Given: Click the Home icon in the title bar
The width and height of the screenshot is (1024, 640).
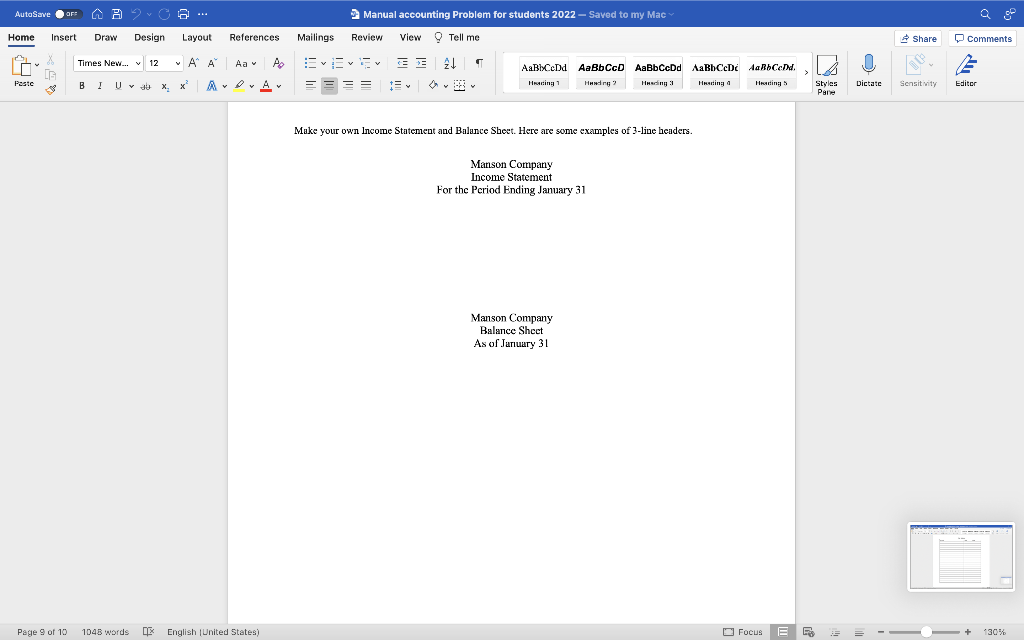Looking at the screenshot, I should click(97, 14).
